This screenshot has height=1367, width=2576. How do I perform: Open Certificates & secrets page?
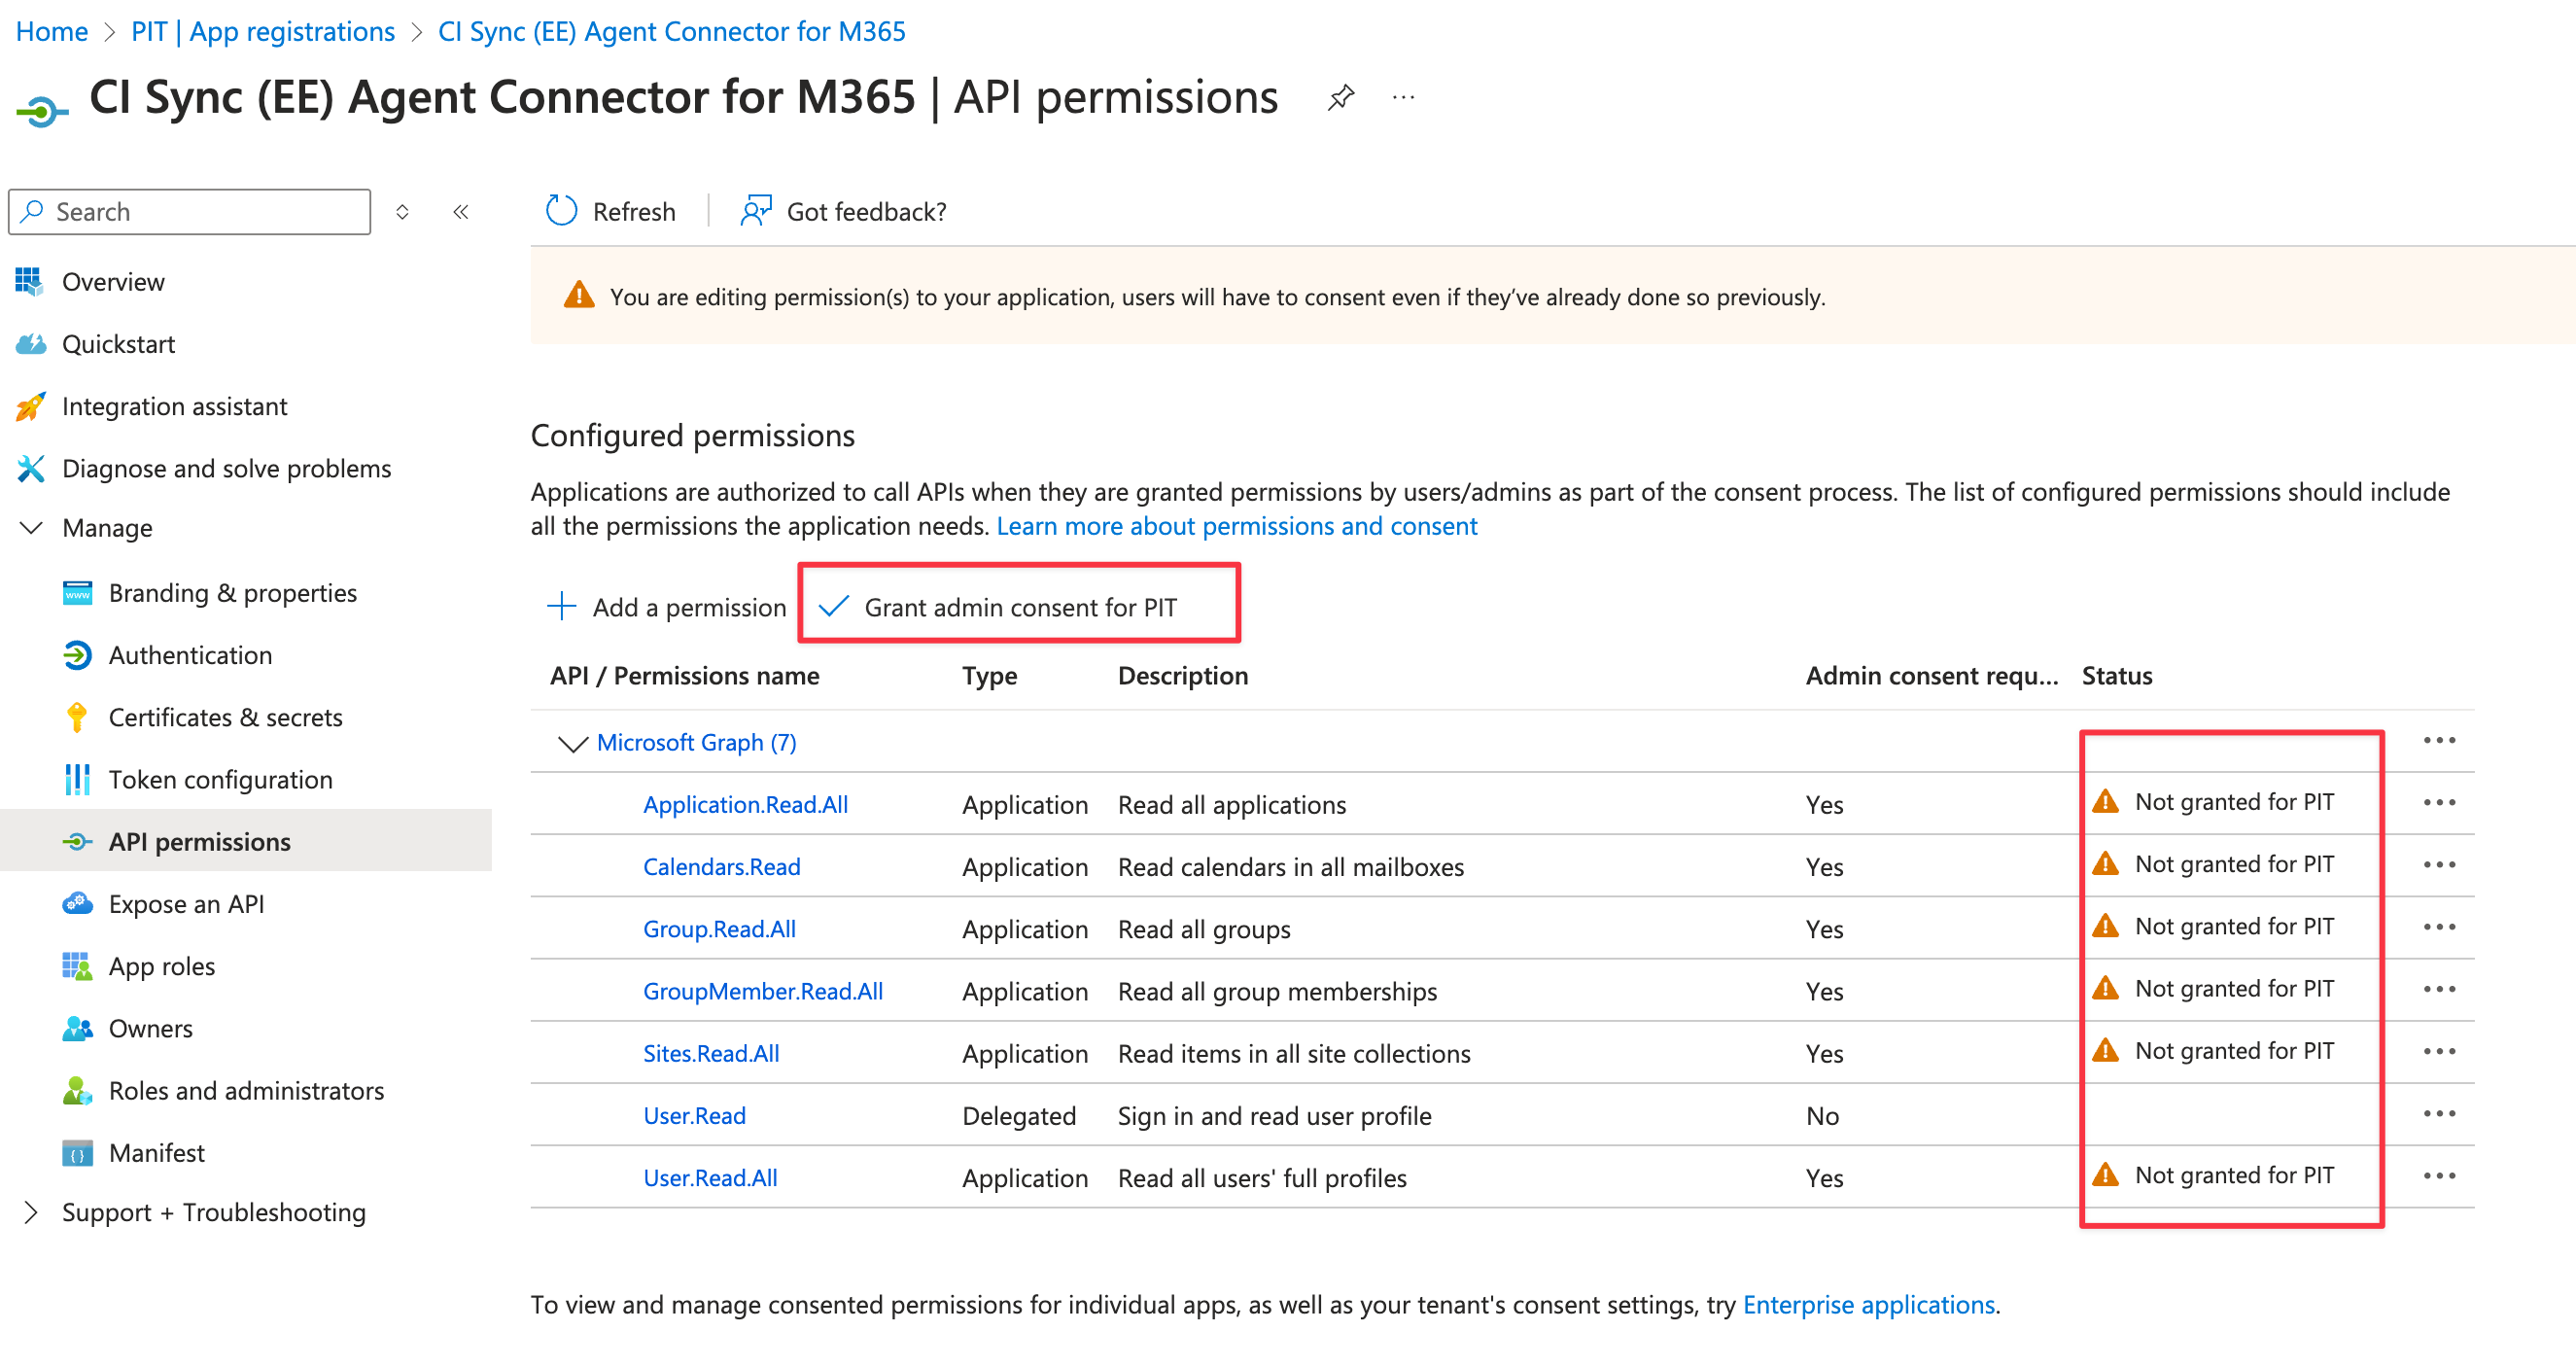[225, 717]
